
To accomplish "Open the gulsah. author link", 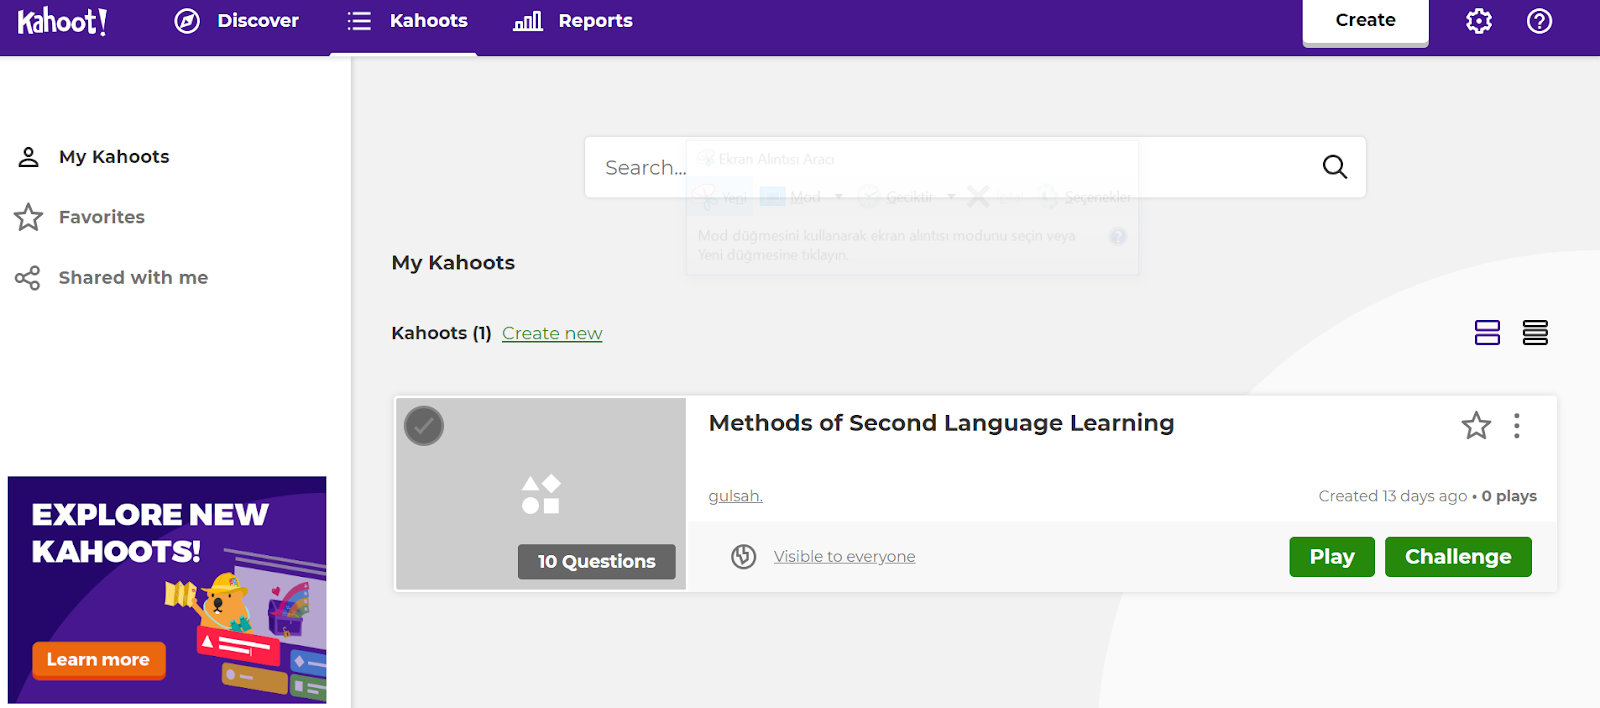I will click(x=736, y=496).
